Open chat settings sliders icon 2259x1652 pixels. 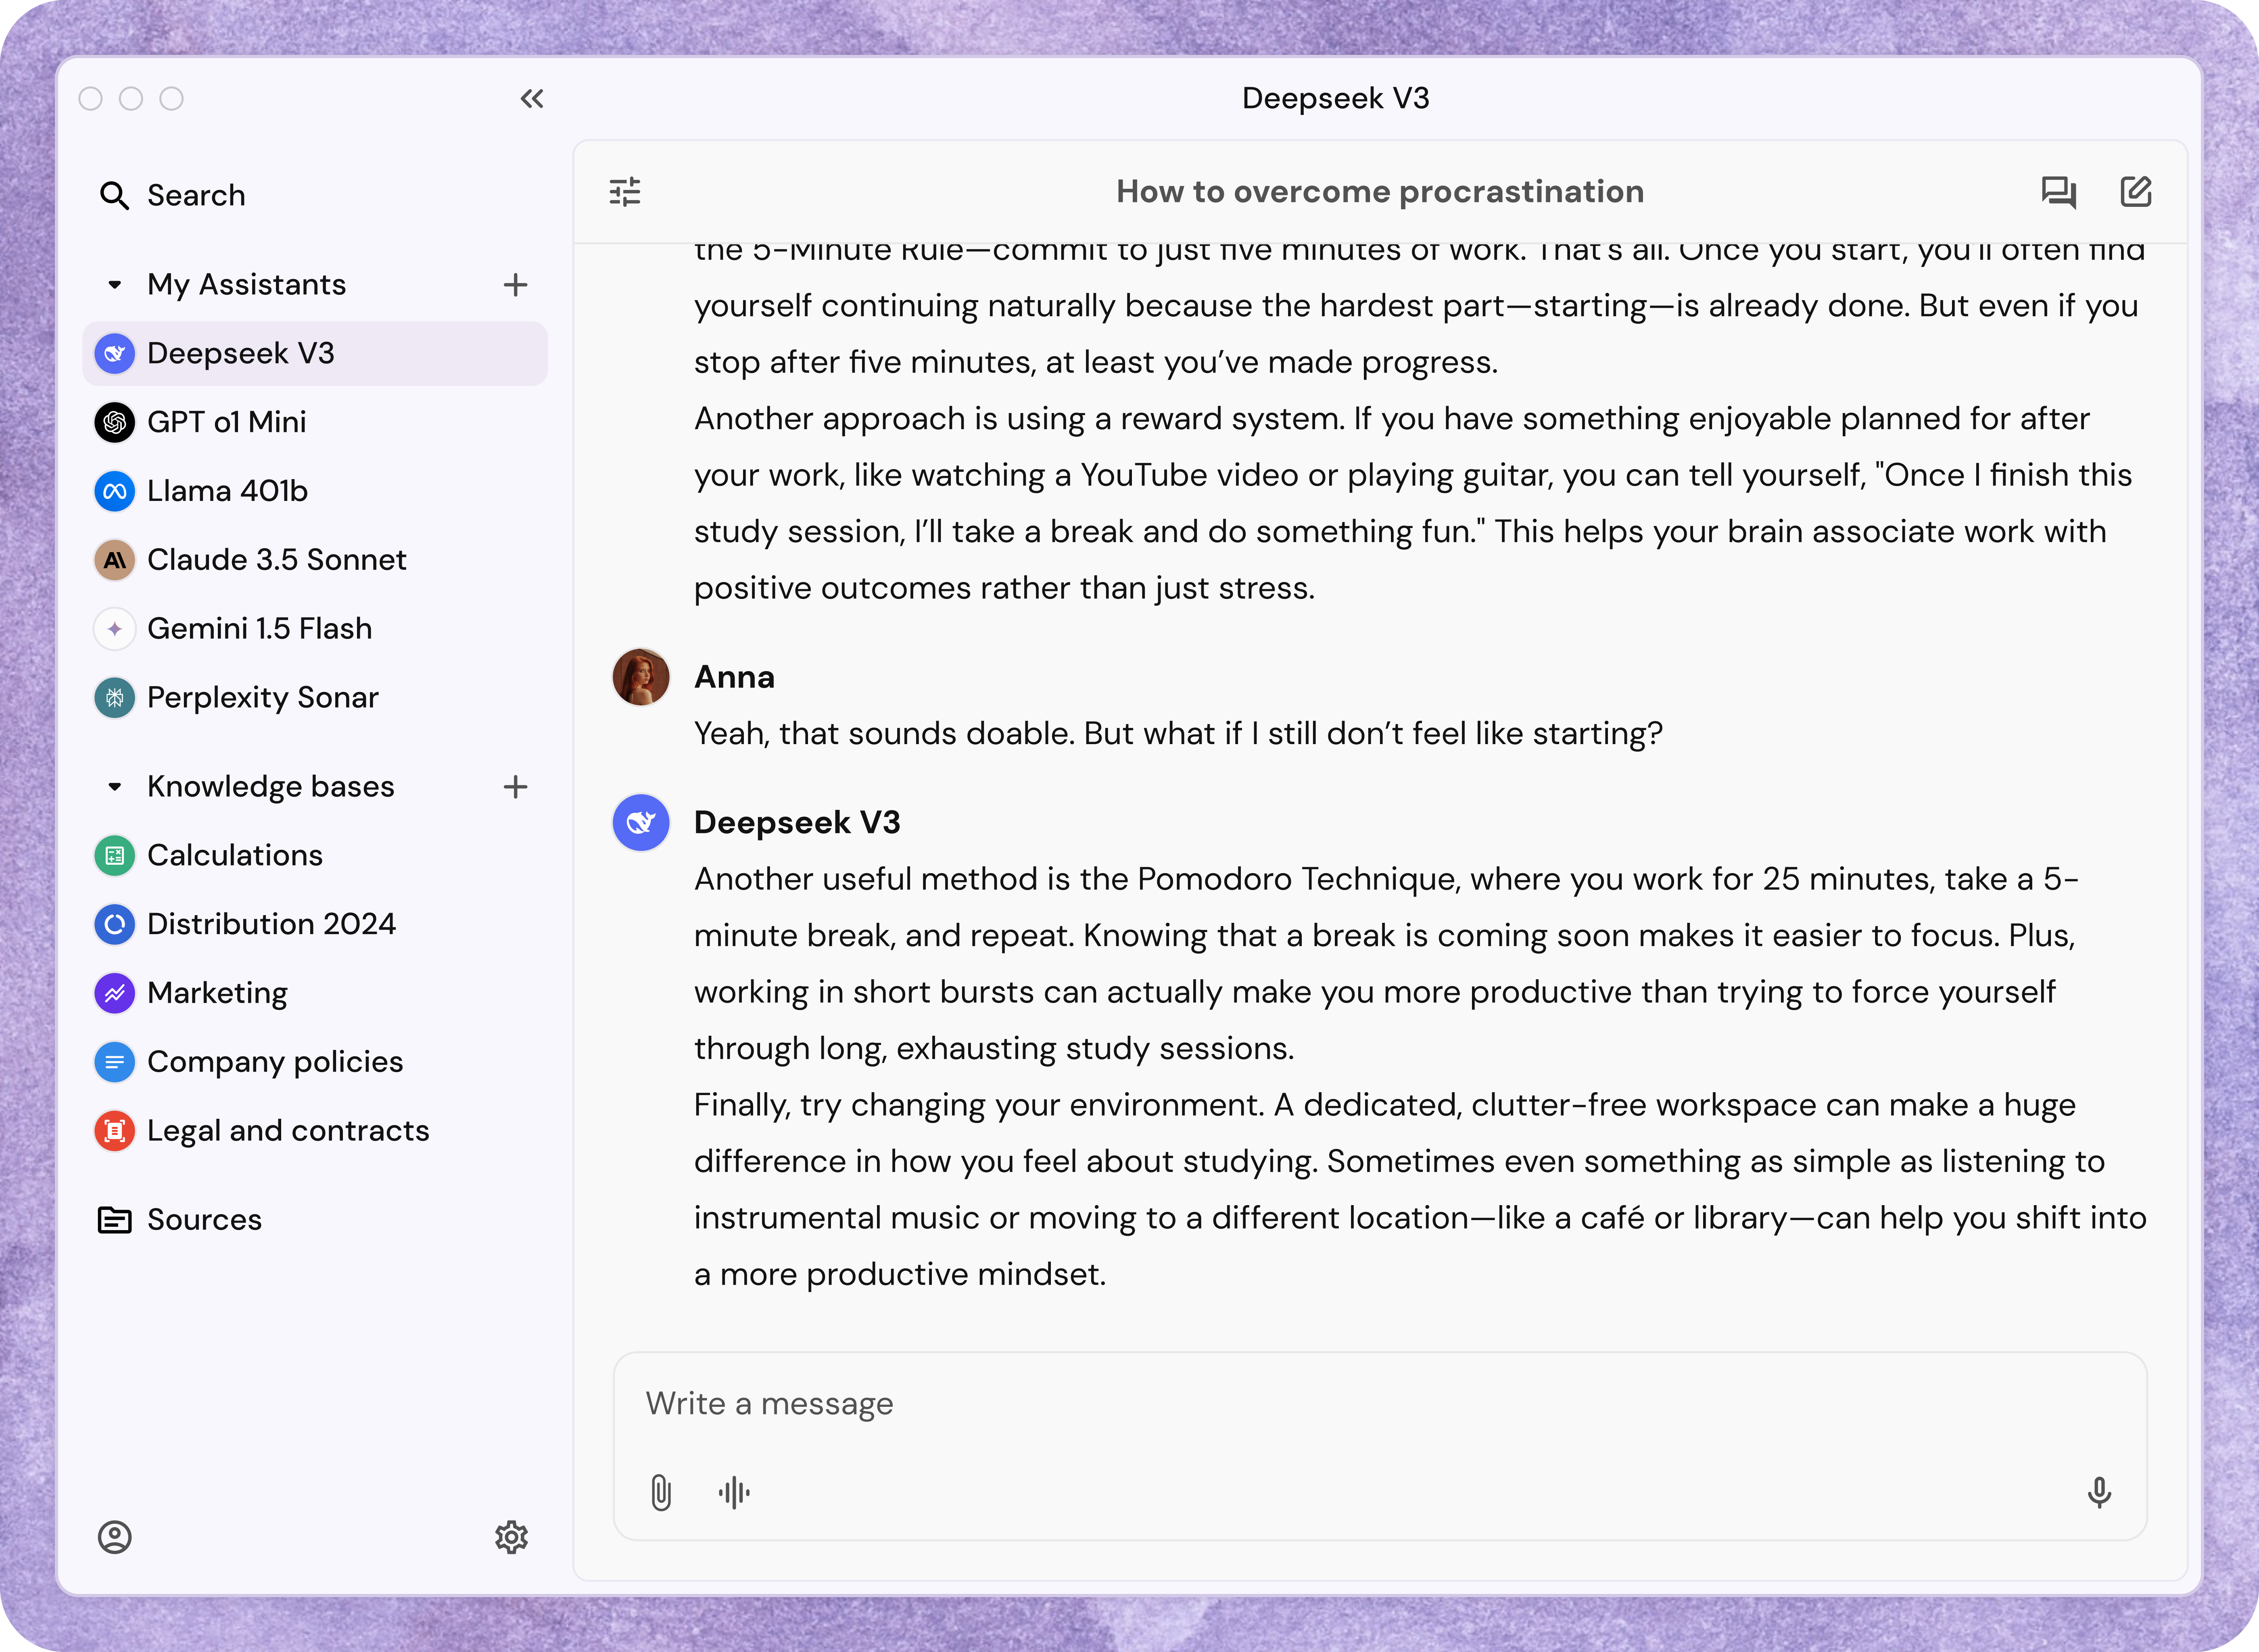625,192
